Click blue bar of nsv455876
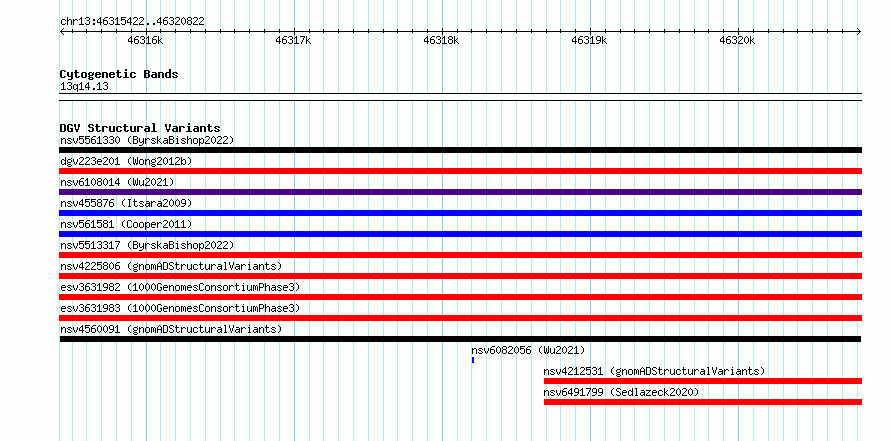This screenshot has width=890, height=441. pos(460,213)
